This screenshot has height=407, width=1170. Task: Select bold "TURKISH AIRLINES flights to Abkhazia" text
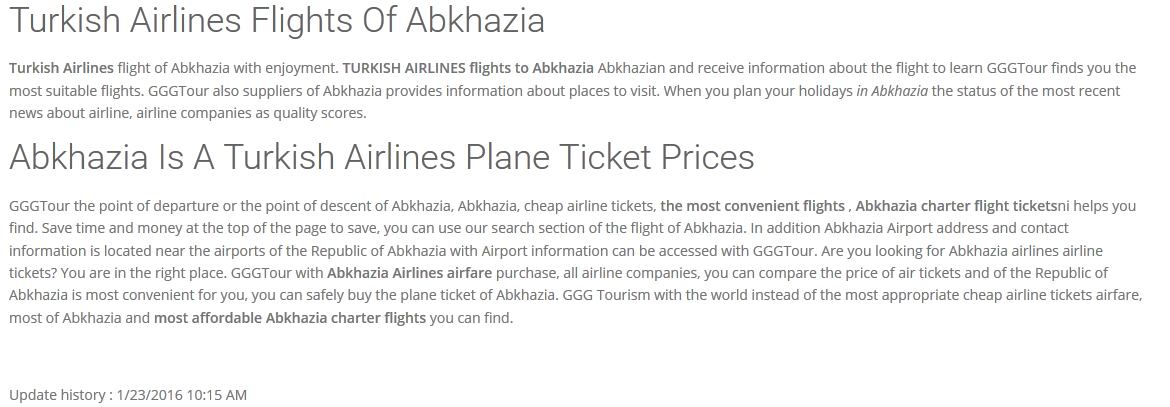pyautogui.click(x=468, y=68)
